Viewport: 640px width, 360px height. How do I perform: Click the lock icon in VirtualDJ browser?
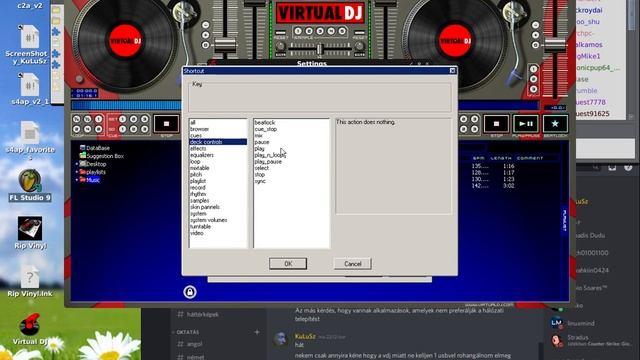point(190,292)
